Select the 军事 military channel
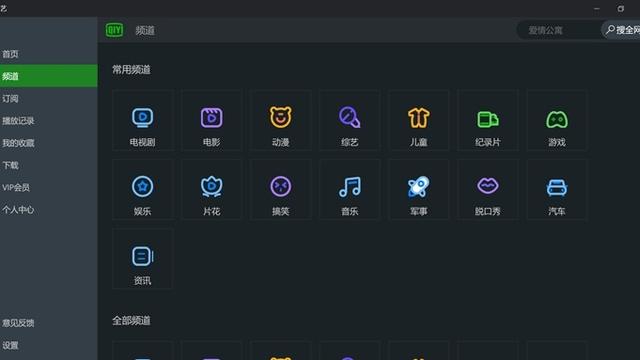This screenshot has width=640, height=360. tap(419, 190)
